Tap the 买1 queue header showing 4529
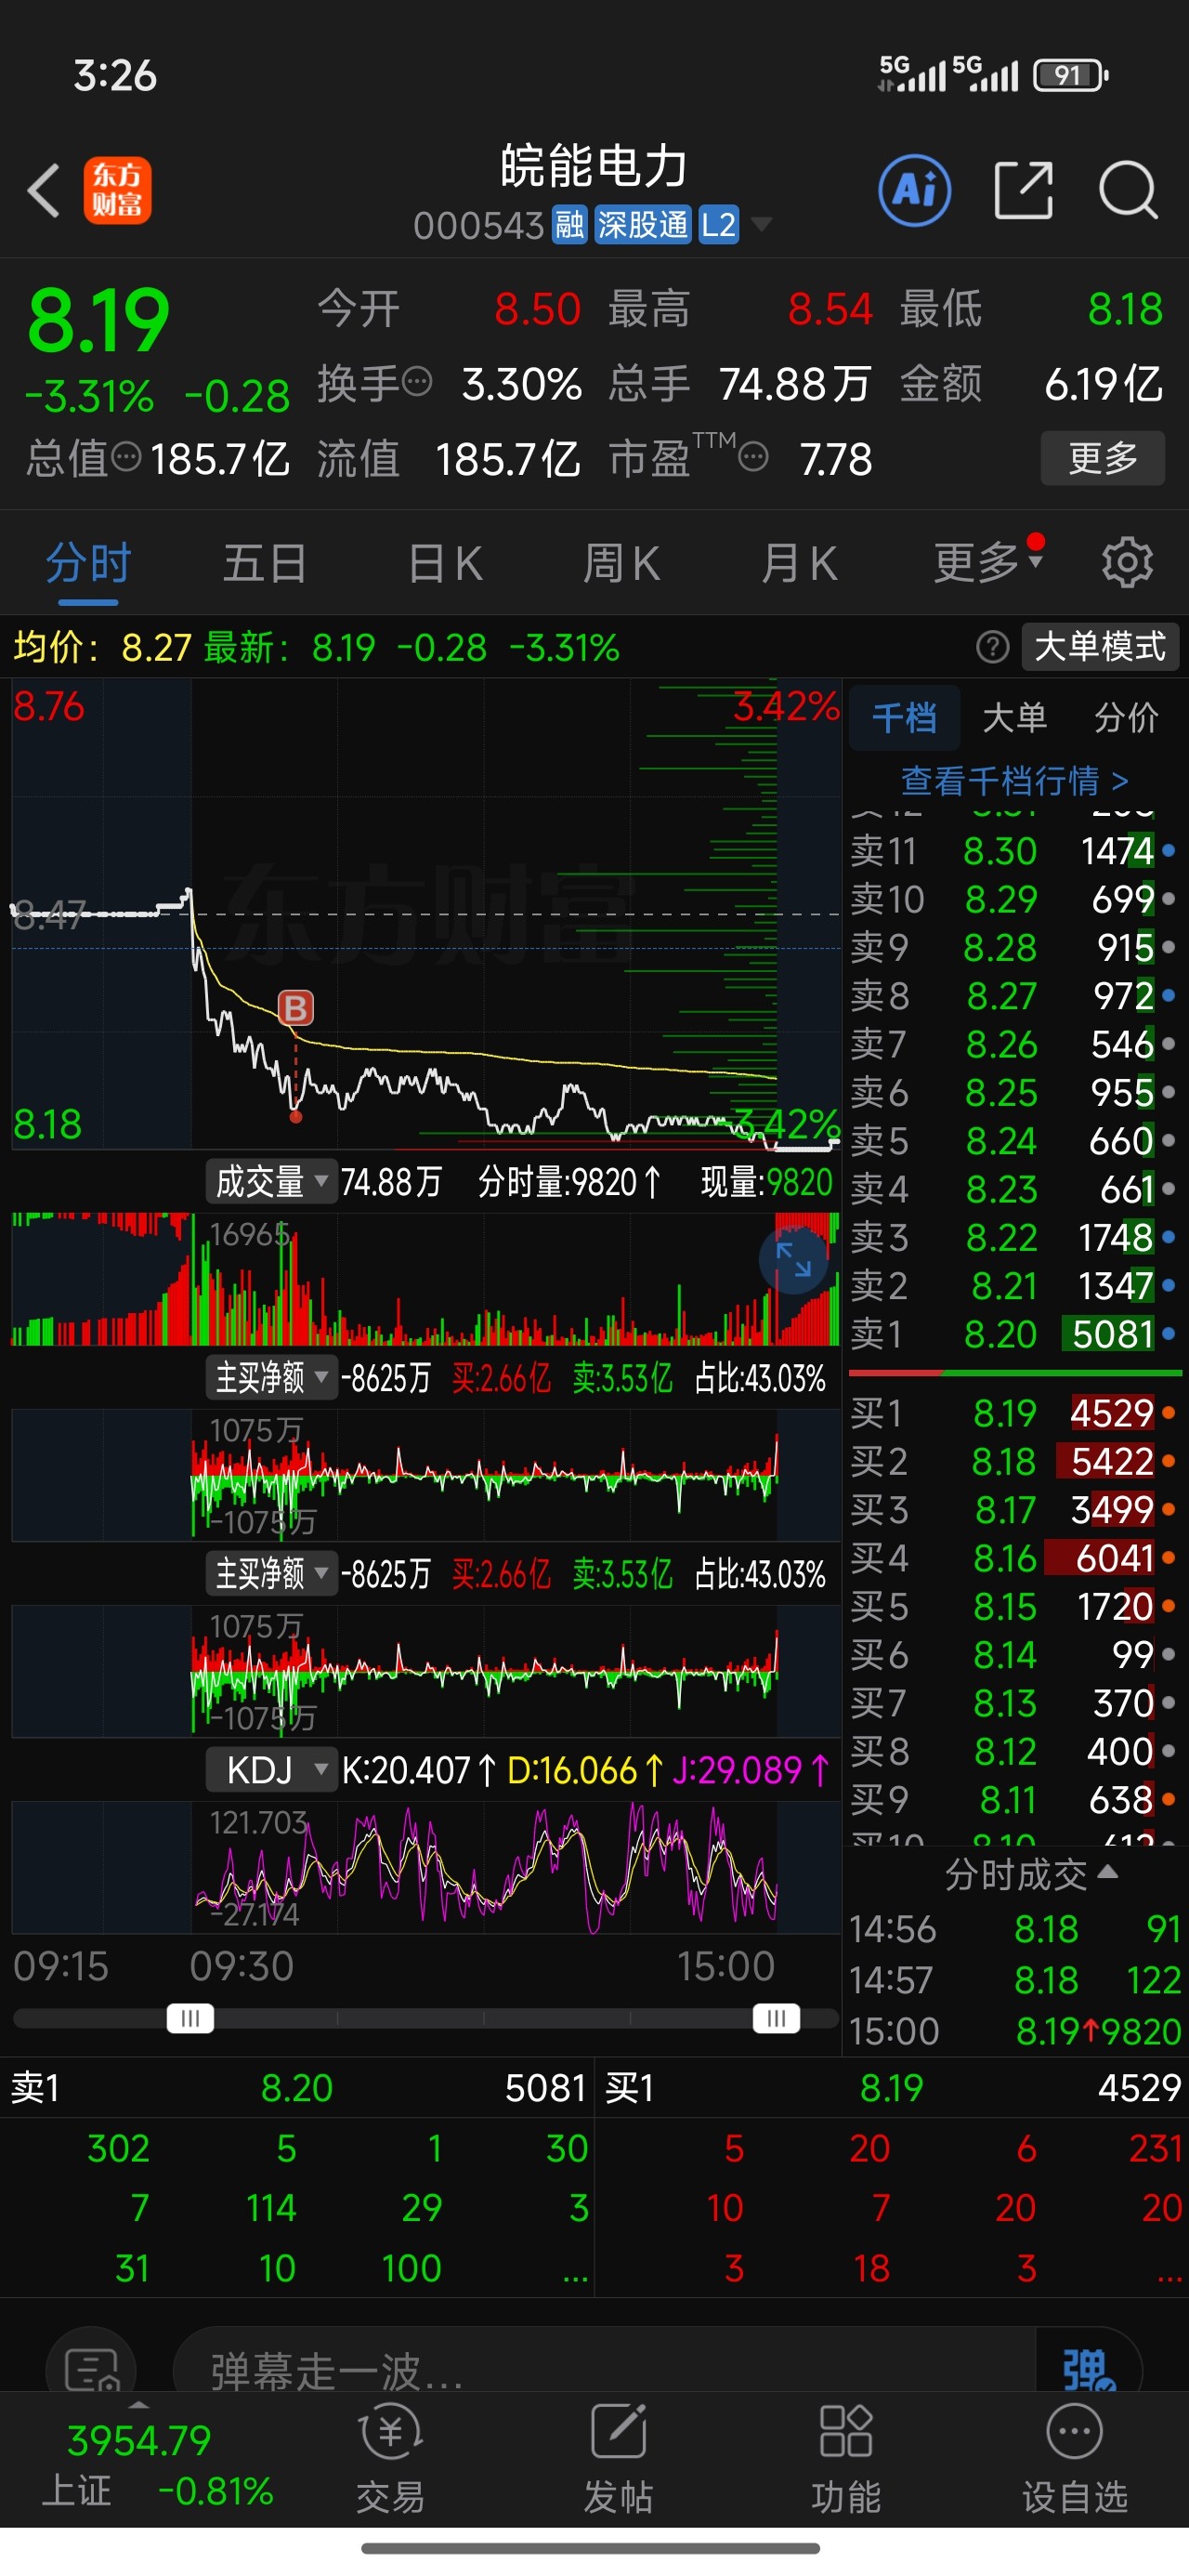 click(892, 2088)
